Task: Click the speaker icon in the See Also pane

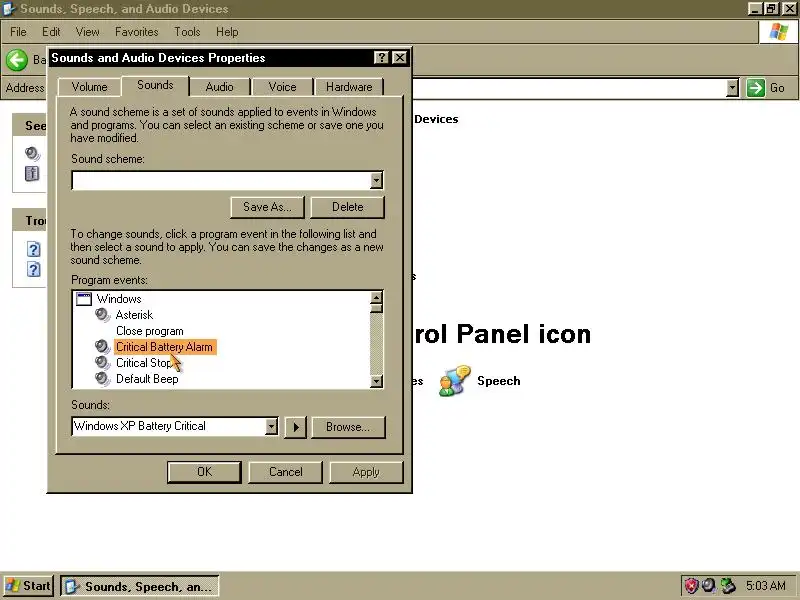Action: [x=32, y=153]
